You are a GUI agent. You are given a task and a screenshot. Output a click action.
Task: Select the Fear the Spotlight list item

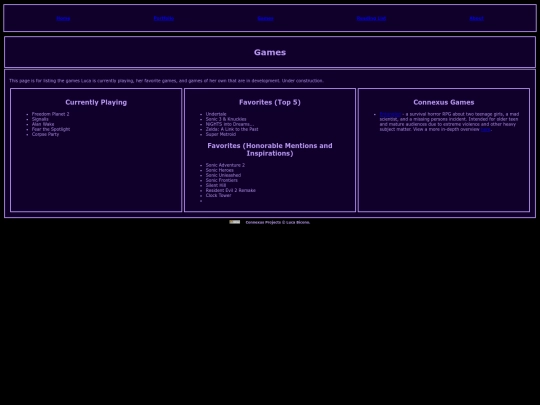tap(51, 129)
